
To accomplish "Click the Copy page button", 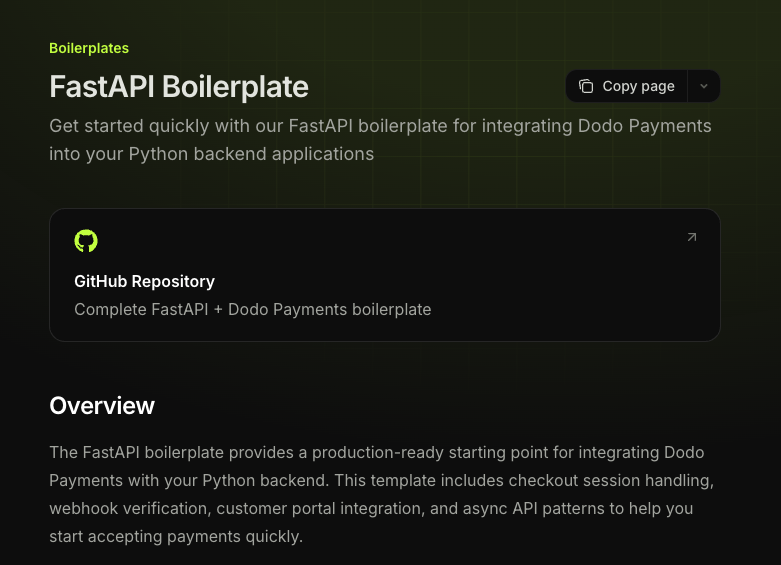I will pyautogui.click(x=627, y=86).
